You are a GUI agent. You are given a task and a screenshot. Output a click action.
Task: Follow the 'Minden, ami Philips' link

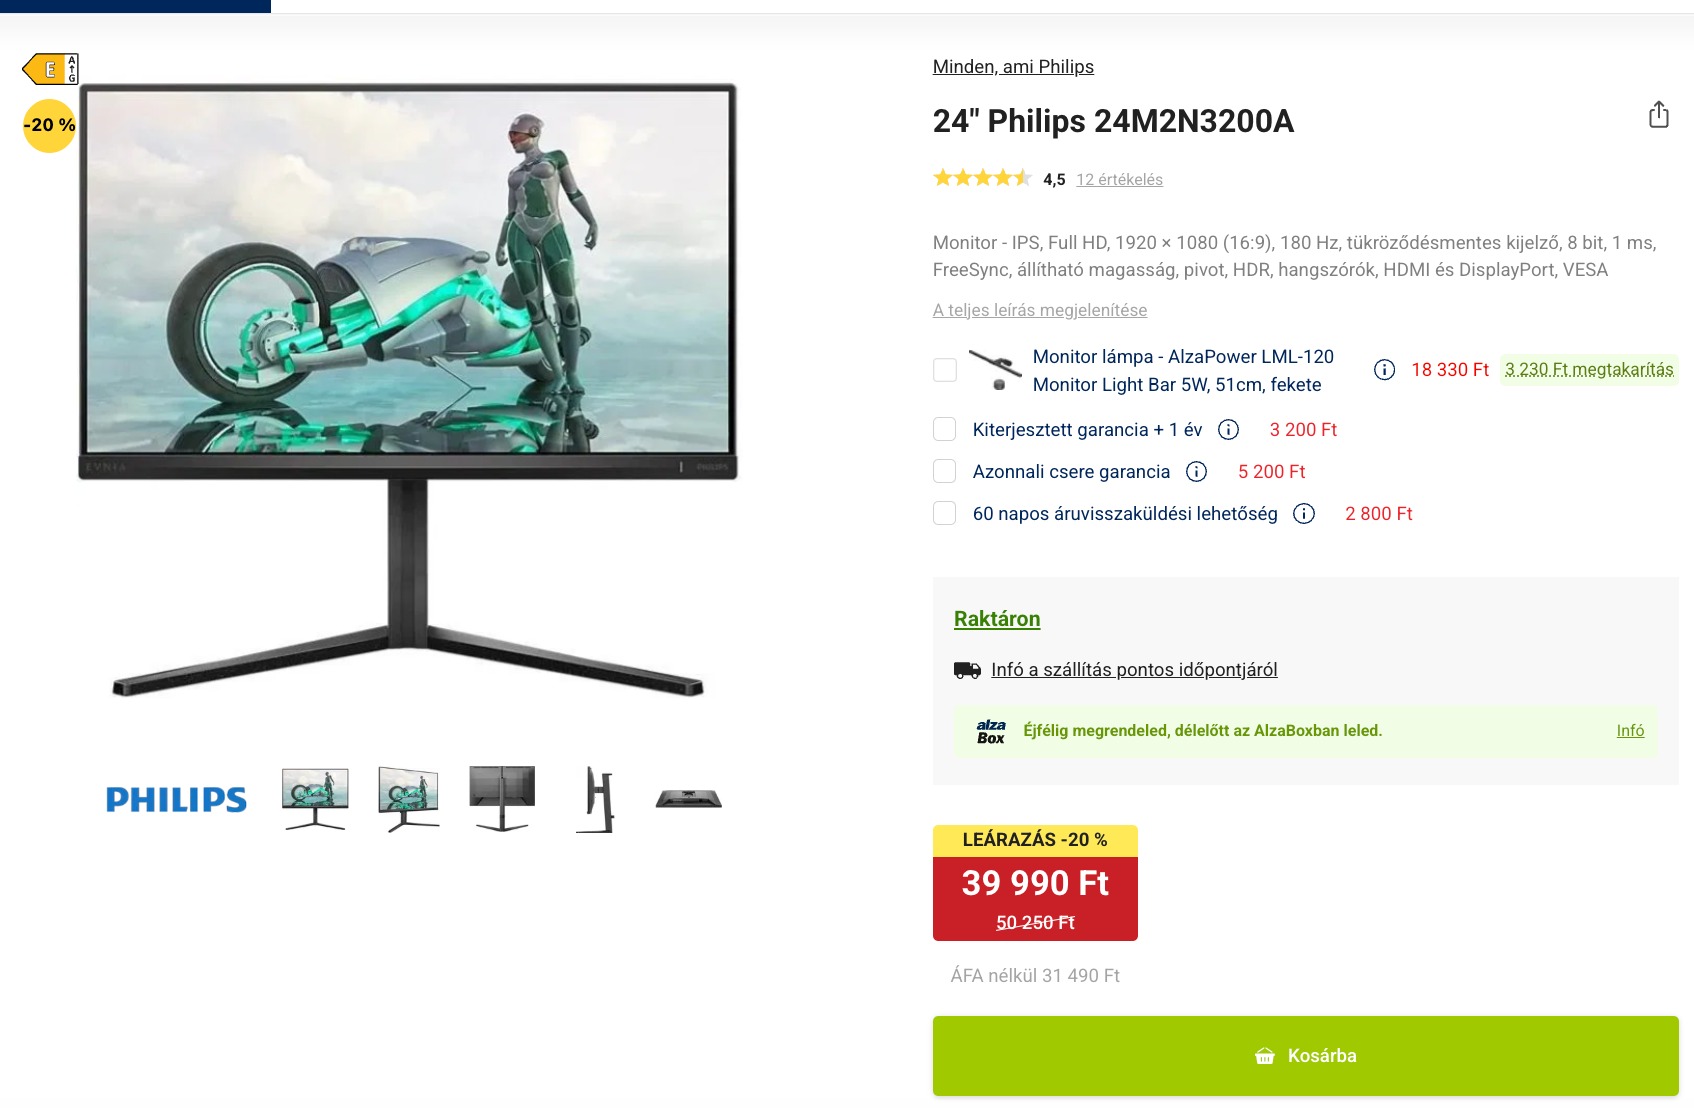pos(1013,67)
